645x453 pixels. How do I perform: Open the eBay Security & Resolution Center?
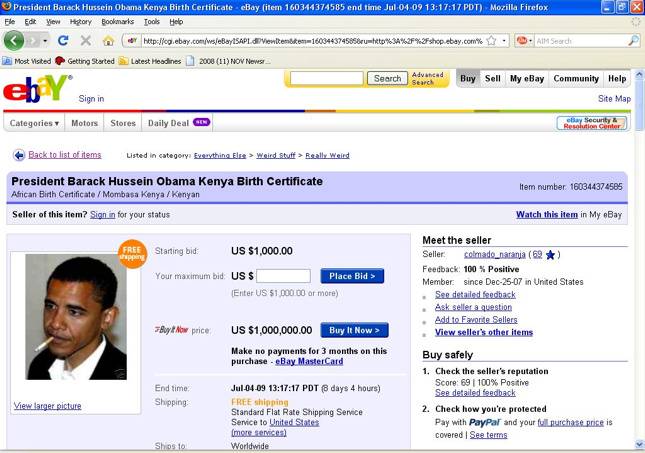(591, 123)
